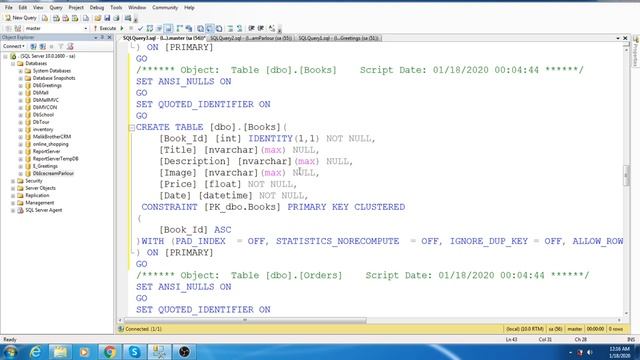
Task: Expand the SQL Server Agent node
Action: point(13,210)
